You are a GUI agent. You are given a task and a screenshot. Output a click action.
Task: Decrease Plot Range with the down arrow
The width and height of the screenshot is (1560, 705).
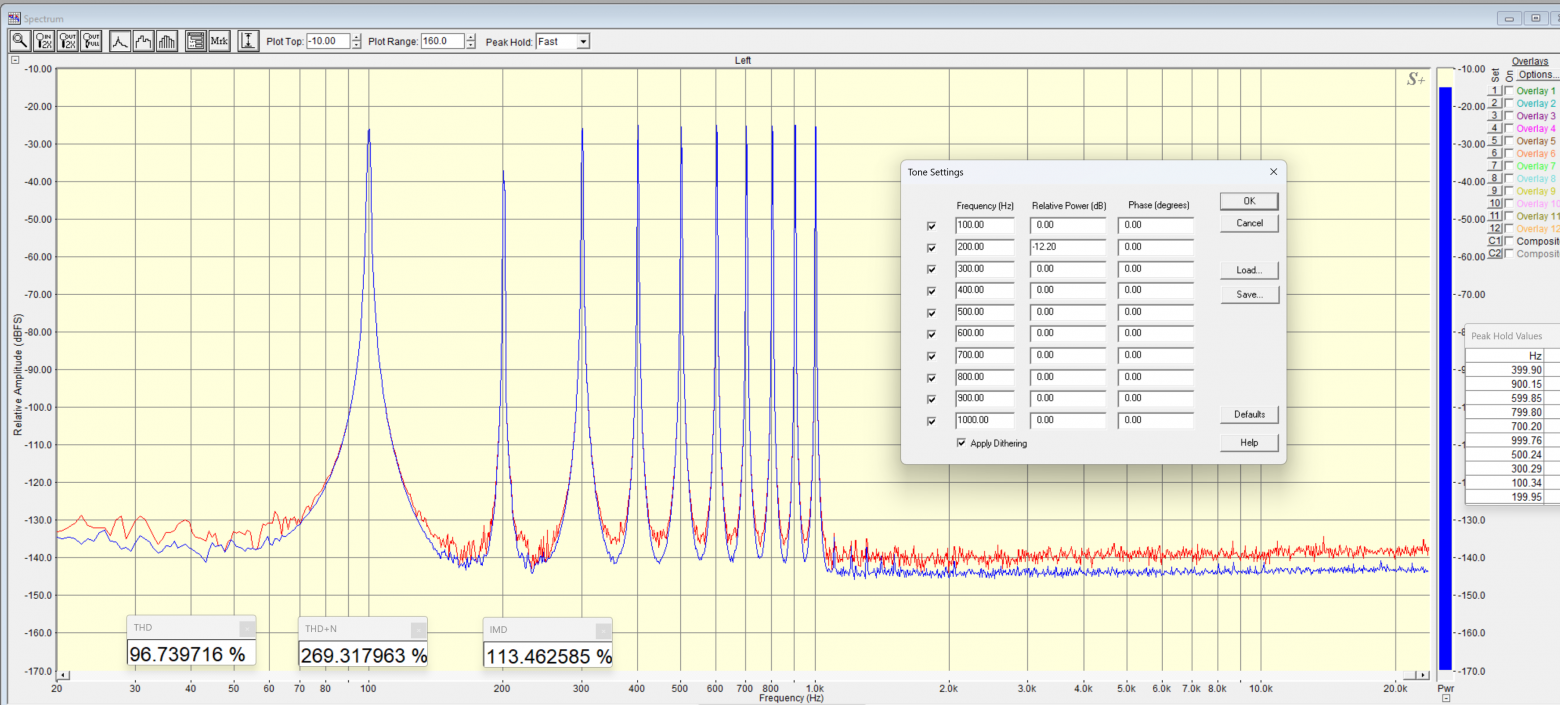coord(471,45)
